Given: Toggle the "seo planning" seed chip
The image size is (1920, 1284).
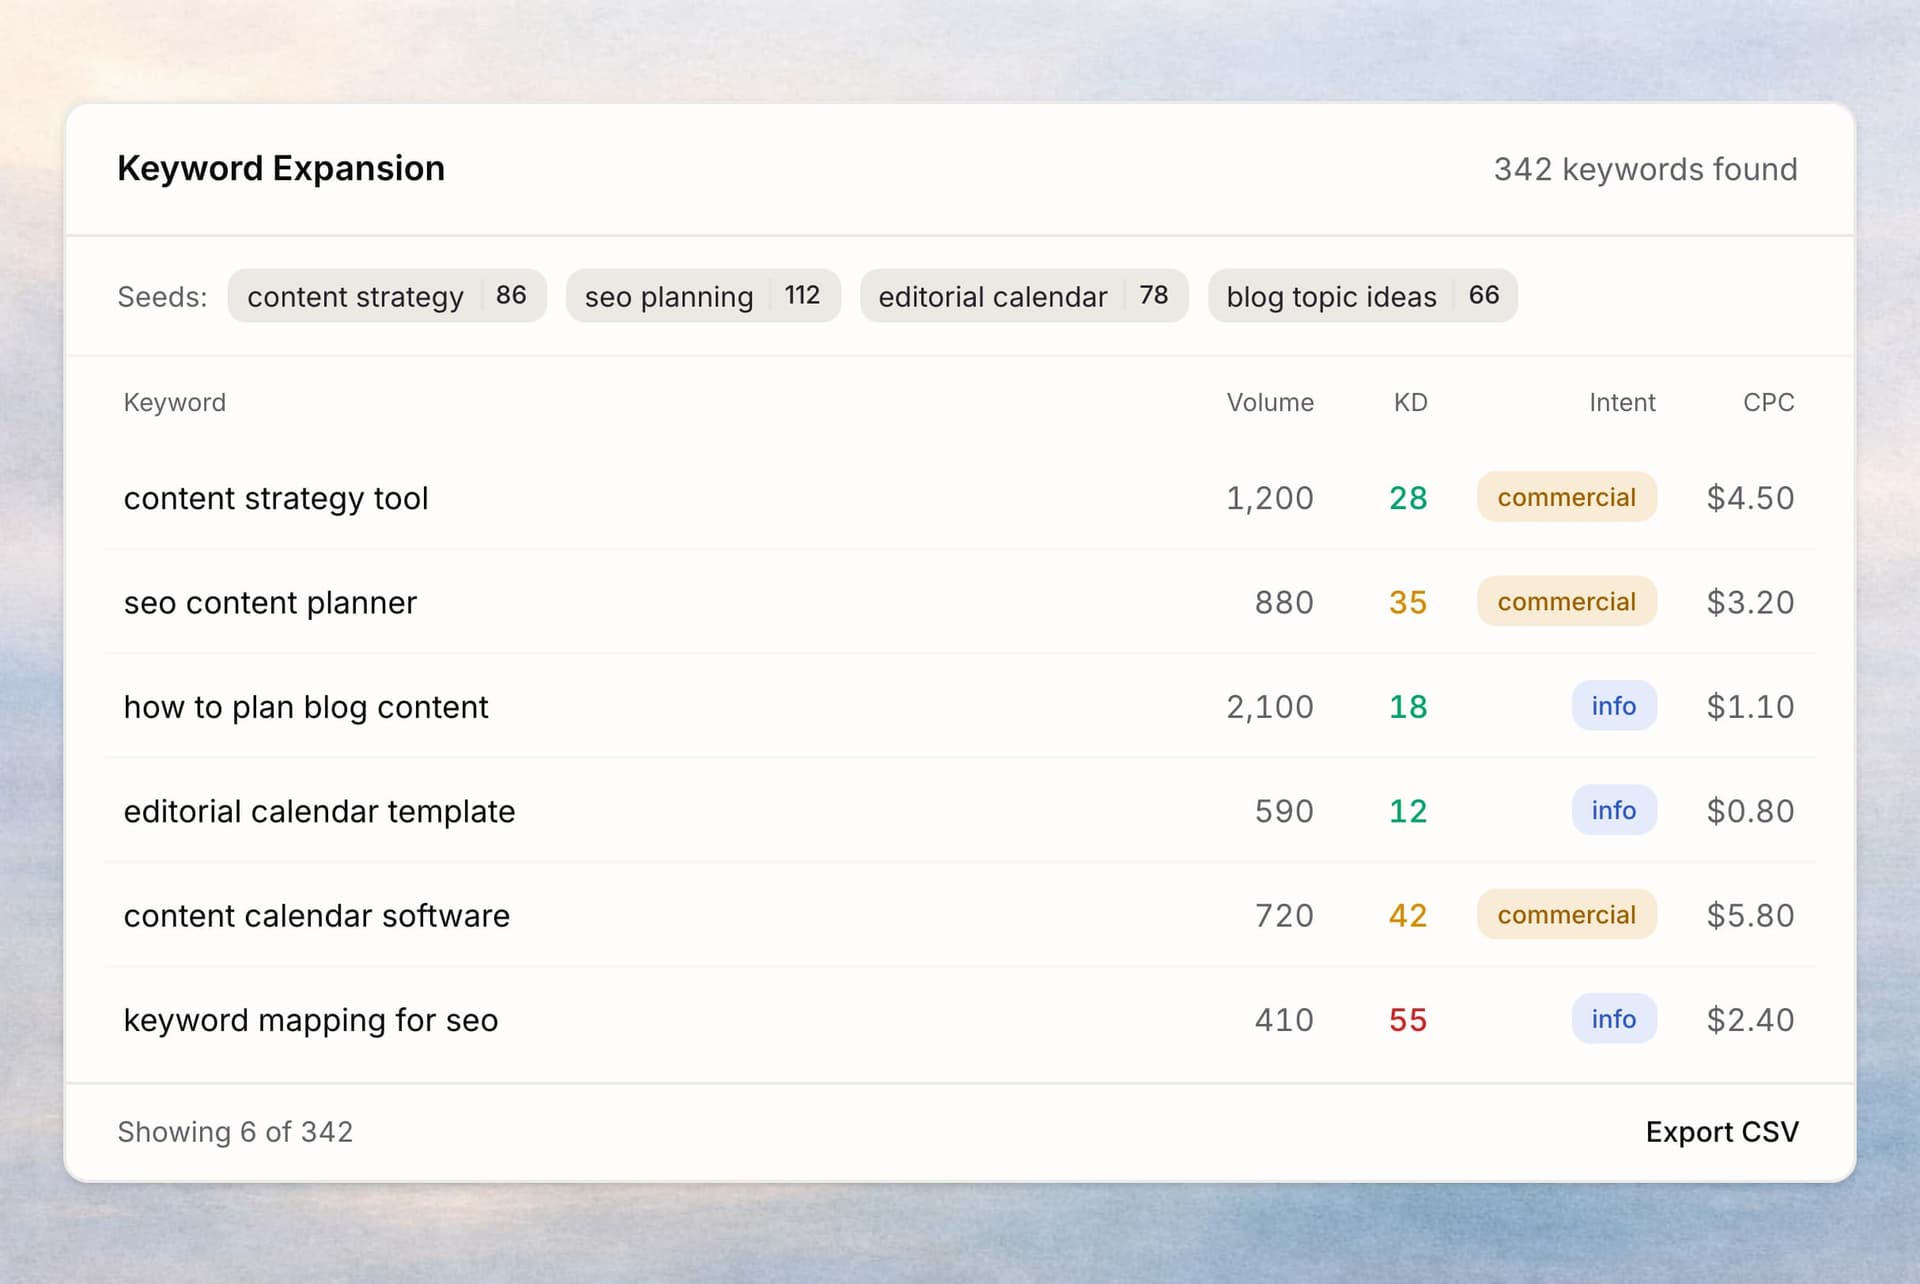Looking at the screenshot, I should click(x=702, y=296).
